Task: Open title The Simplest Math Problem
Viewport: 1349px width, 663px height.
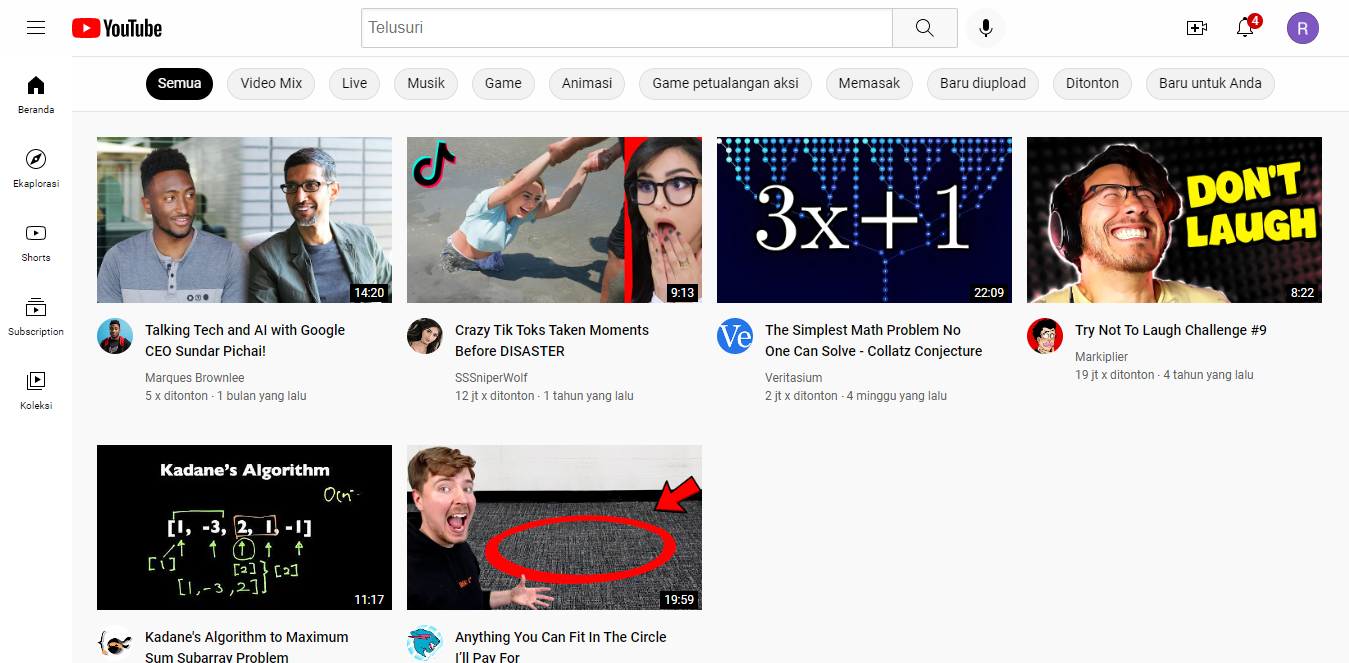Action: (873, 340)
